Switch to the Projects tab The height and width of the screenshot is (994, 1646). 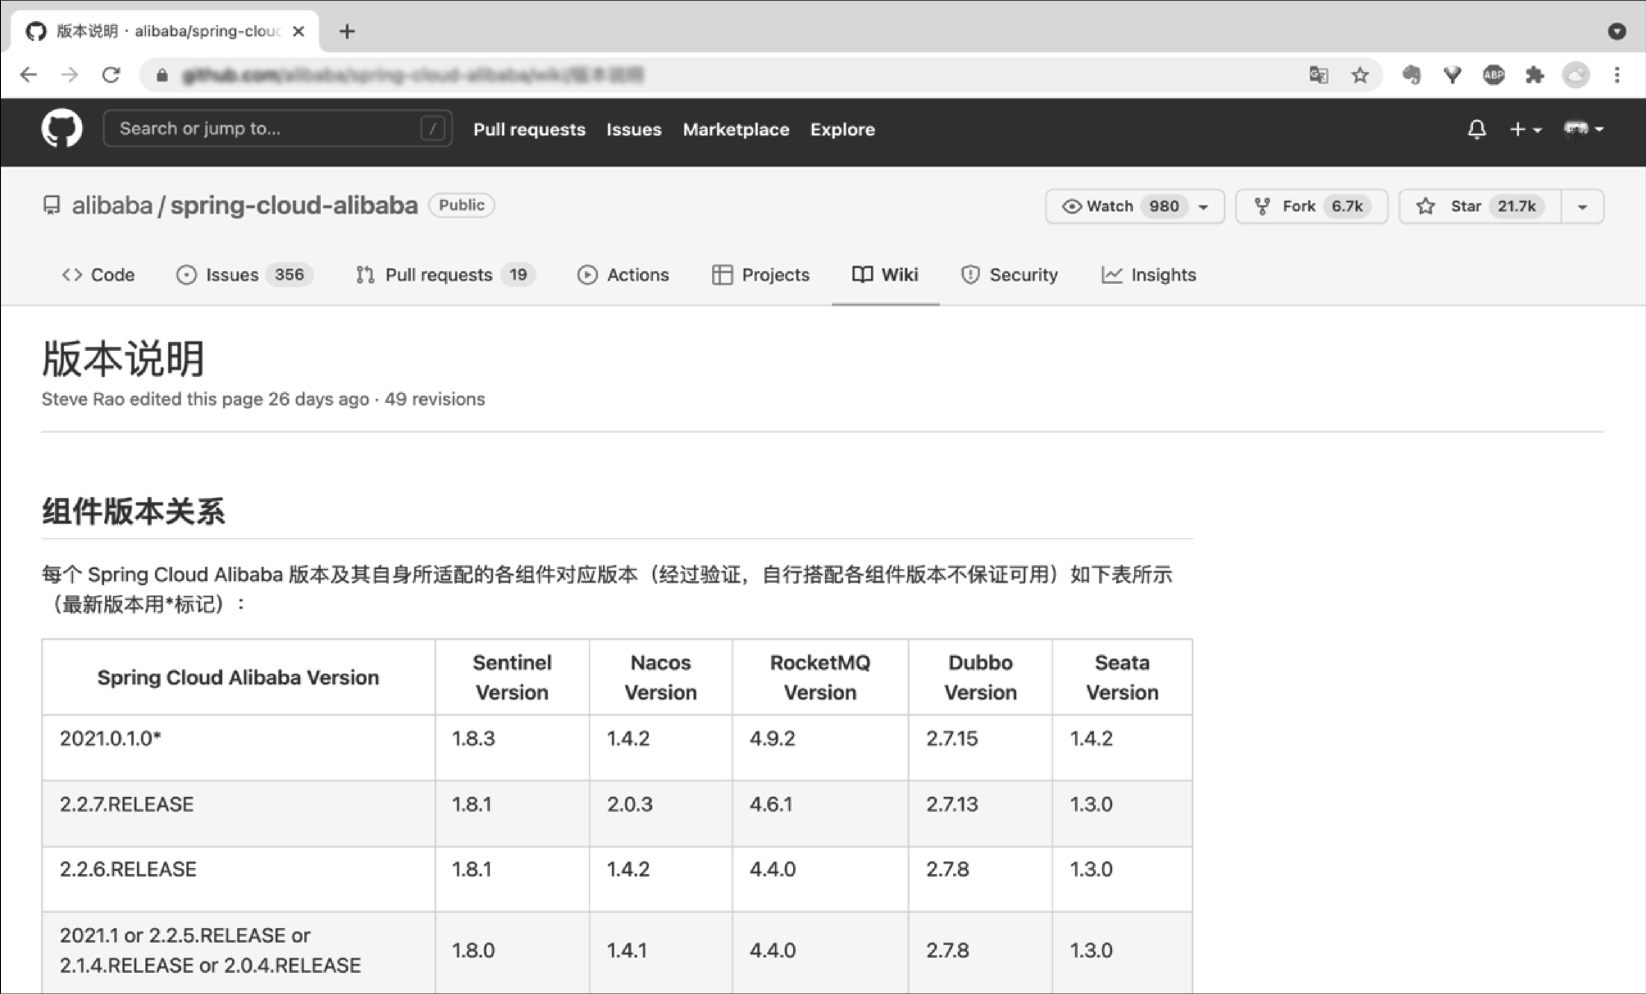click(761, 275)
